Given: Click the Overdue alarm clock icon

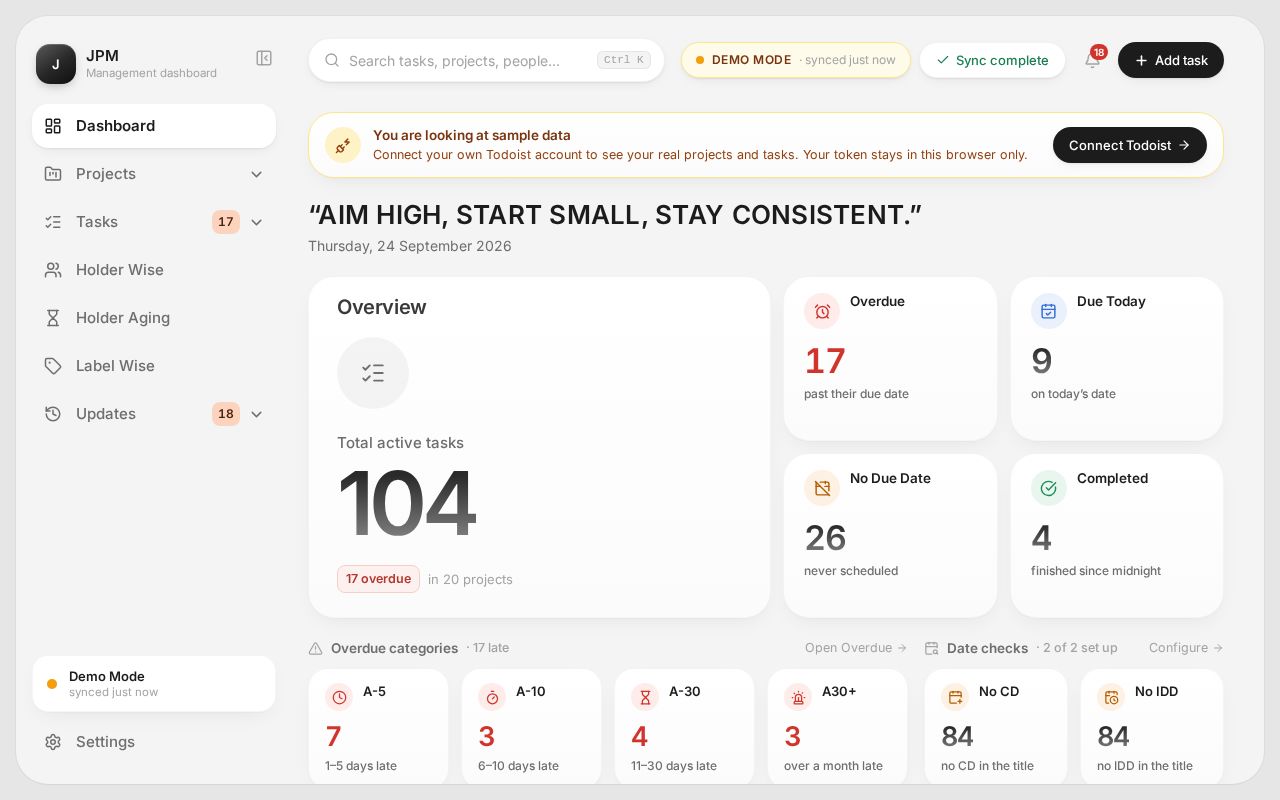Looking at the screenshot, I should [x=822, y=311].
